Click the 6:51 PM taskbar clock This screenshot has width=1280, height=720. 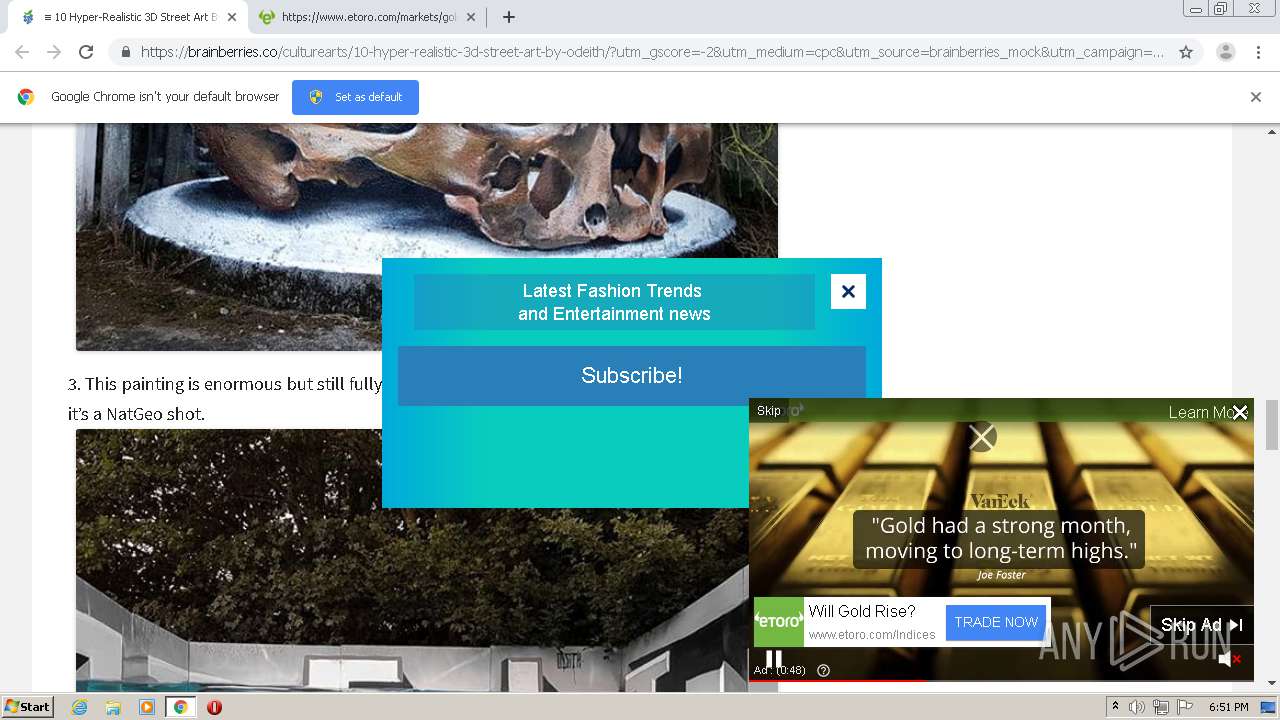1228,707
